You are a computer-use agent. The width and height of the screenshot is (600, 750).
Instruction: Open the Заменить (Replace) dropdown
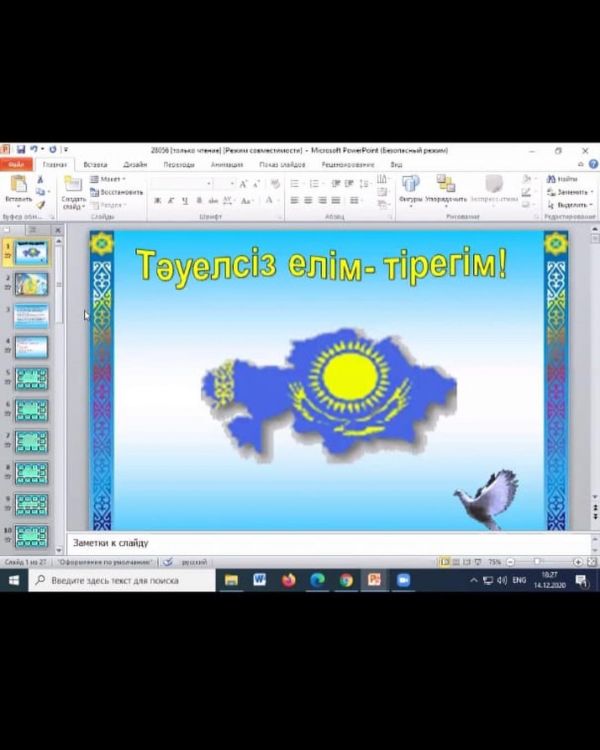coord(571,191)
